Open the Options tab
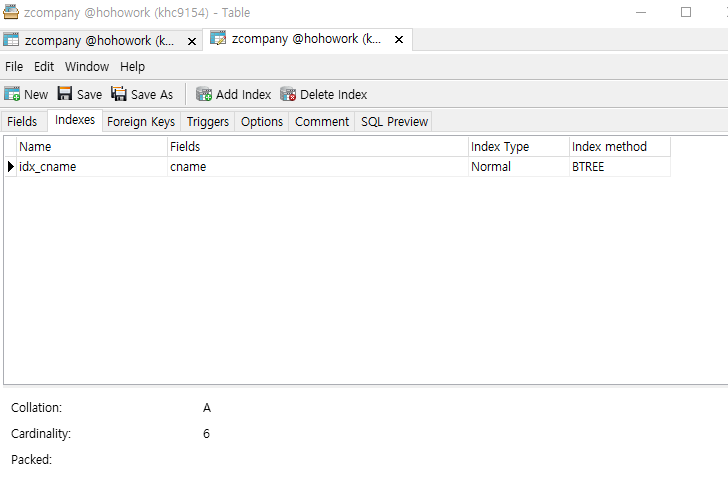 (x=262, y=121)
